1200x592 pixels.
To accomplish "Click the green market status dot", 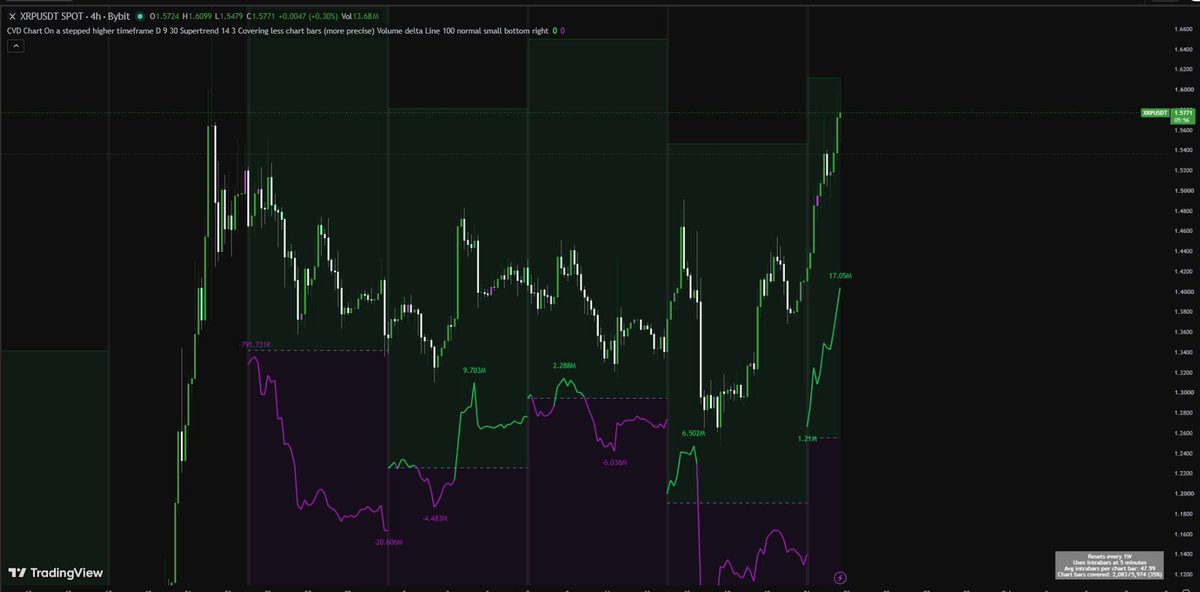I will pos(139,16).
